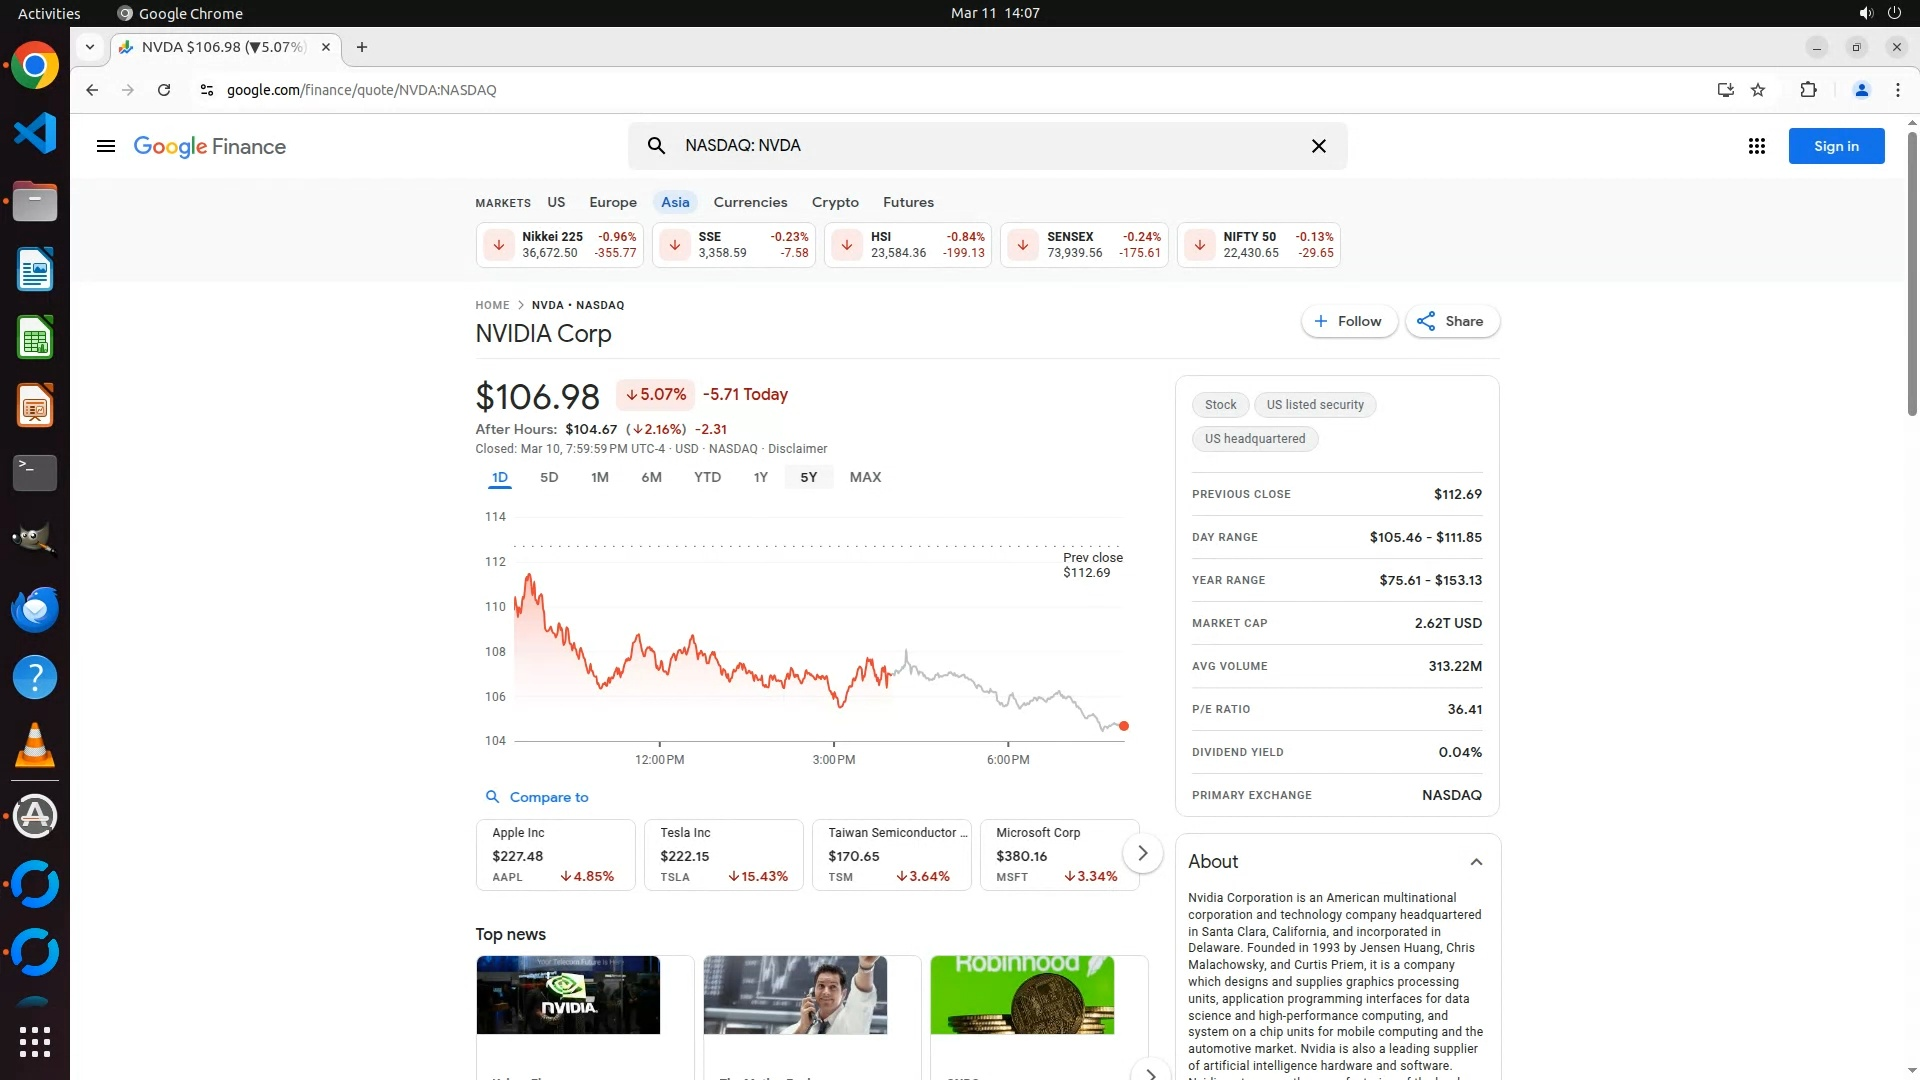Open the Google Finance hamburger menu
Viewport: 1920px width, 1080px height.
coord(106,146)
